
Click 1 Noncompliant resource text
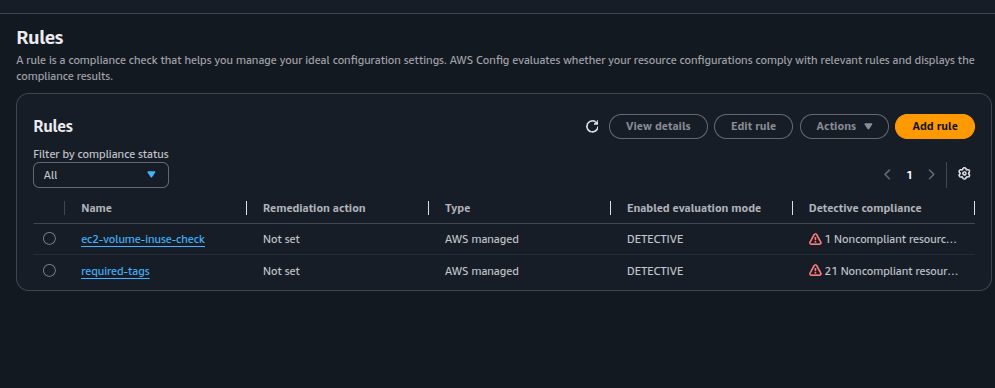pyautogui.click(x=890, y=239)
